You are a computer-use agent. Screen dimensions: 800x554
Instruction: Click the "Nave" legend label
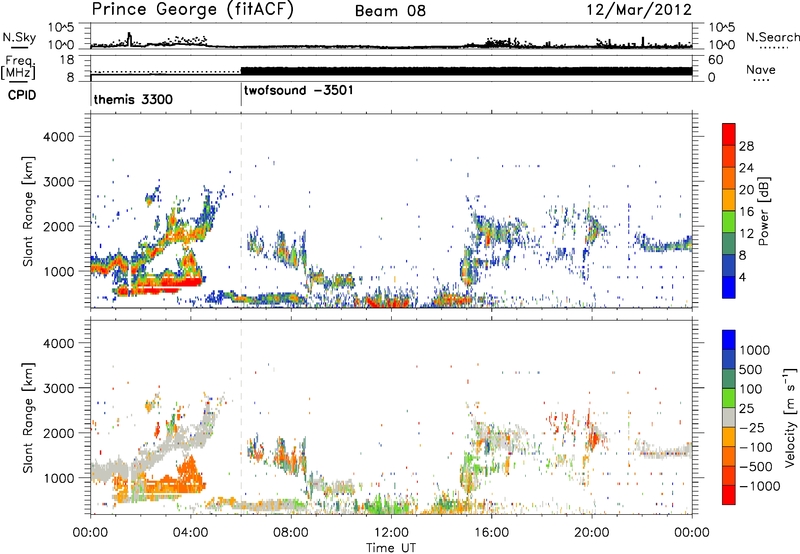[761, 70]
